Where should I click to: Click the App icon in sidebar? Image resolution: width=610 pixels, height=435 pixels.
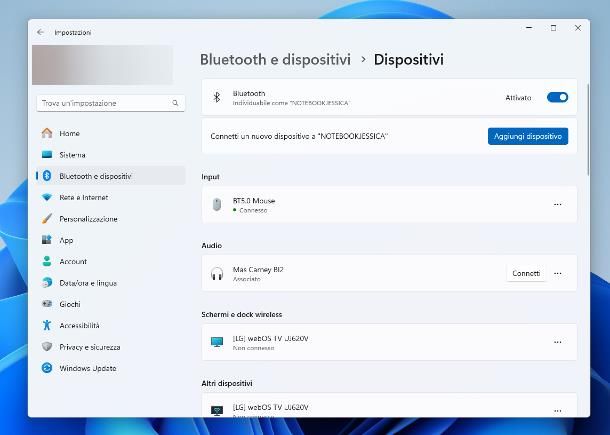tap(47, 240)
